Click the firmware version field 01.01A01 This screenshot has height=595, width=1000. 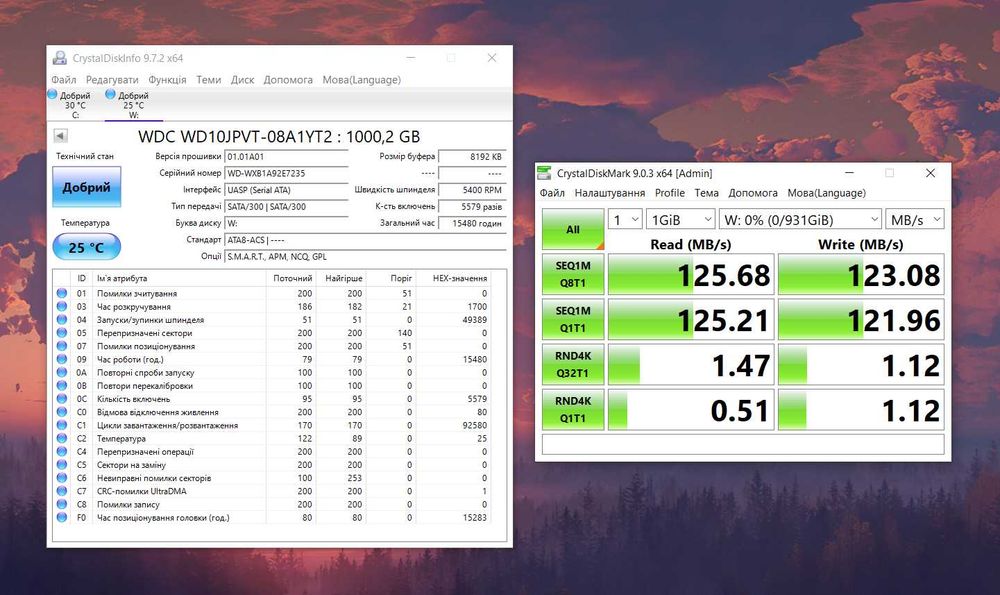click(x=286, y=156)
